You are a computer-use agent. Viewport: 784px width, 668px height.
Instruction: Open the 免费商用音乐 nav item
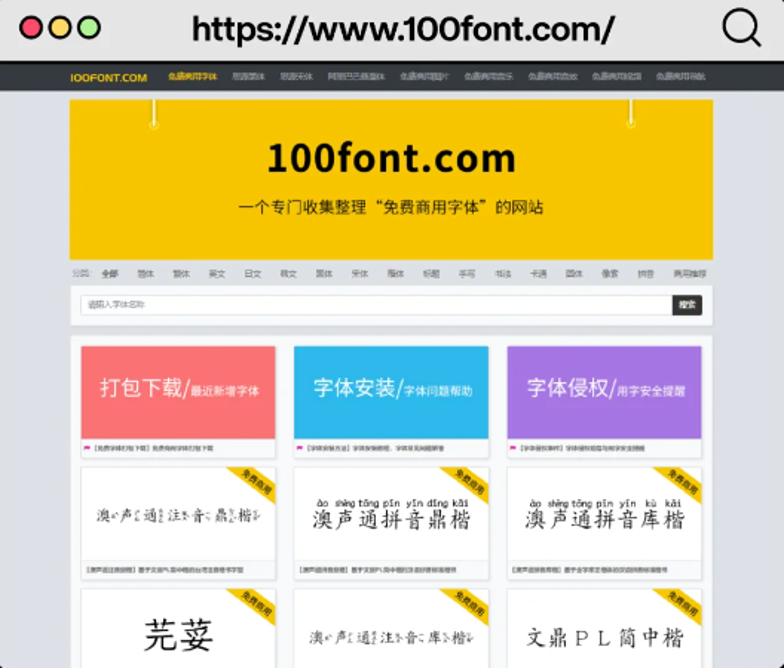pos(488,76)
